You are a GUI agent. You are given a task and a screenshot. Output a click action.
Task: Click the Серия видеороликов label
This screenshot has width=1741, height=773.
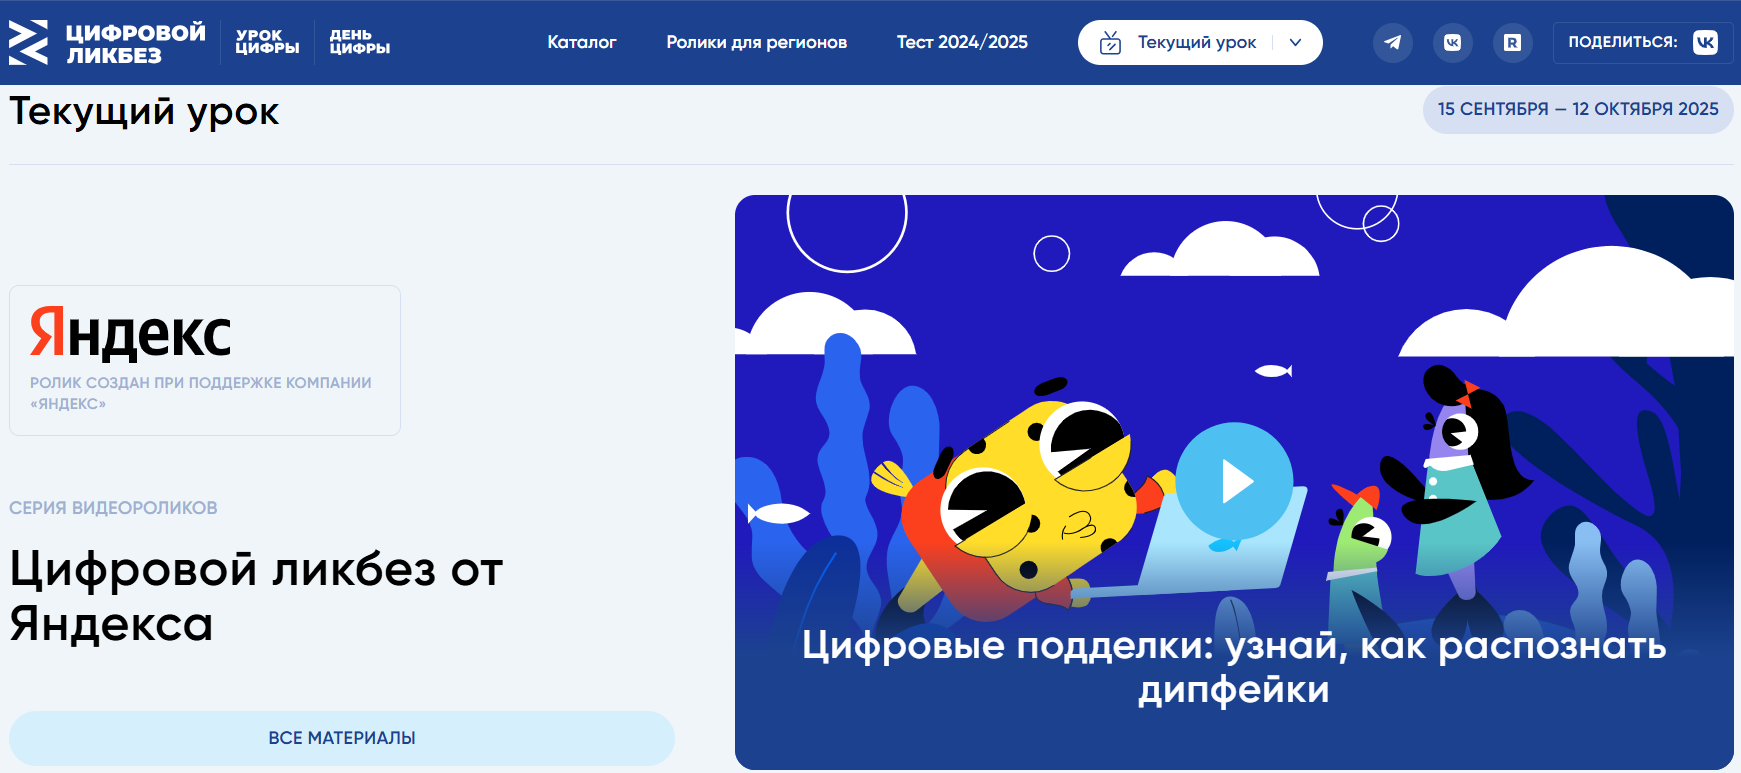click(x=113, y=508)
